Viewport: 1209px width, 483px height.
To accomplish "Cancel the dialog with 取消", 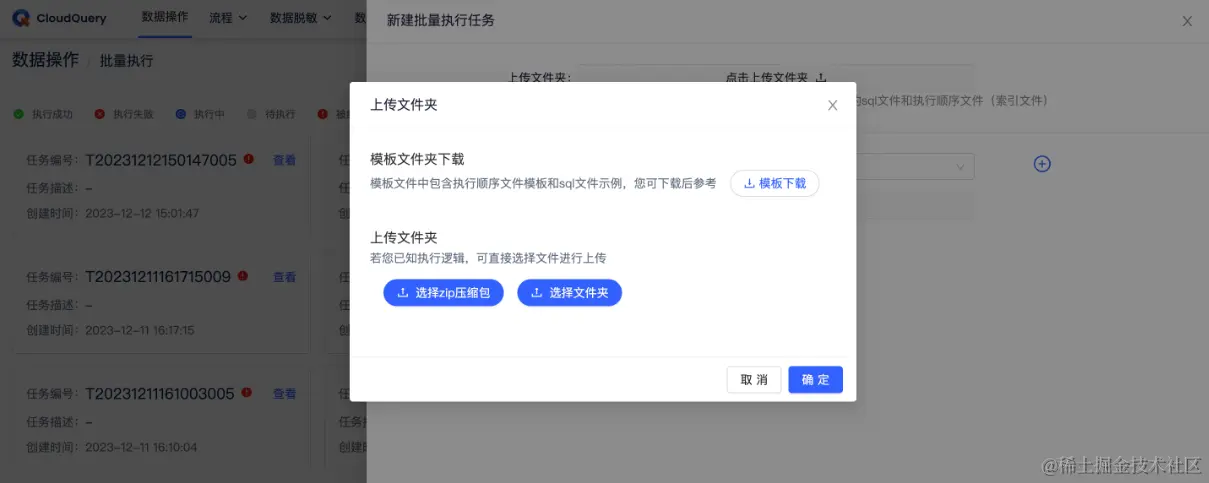I will pos(754,380).
